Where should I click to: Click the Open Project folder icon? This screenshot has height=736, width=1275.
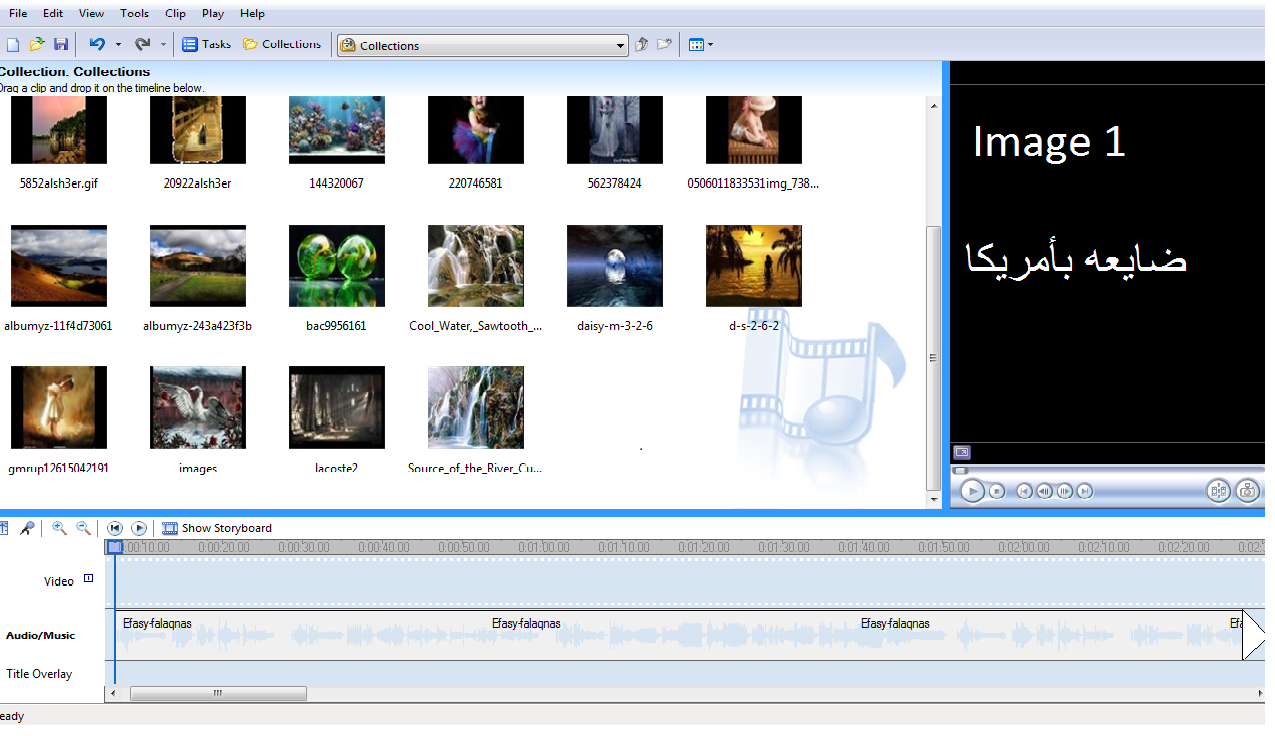37,45
